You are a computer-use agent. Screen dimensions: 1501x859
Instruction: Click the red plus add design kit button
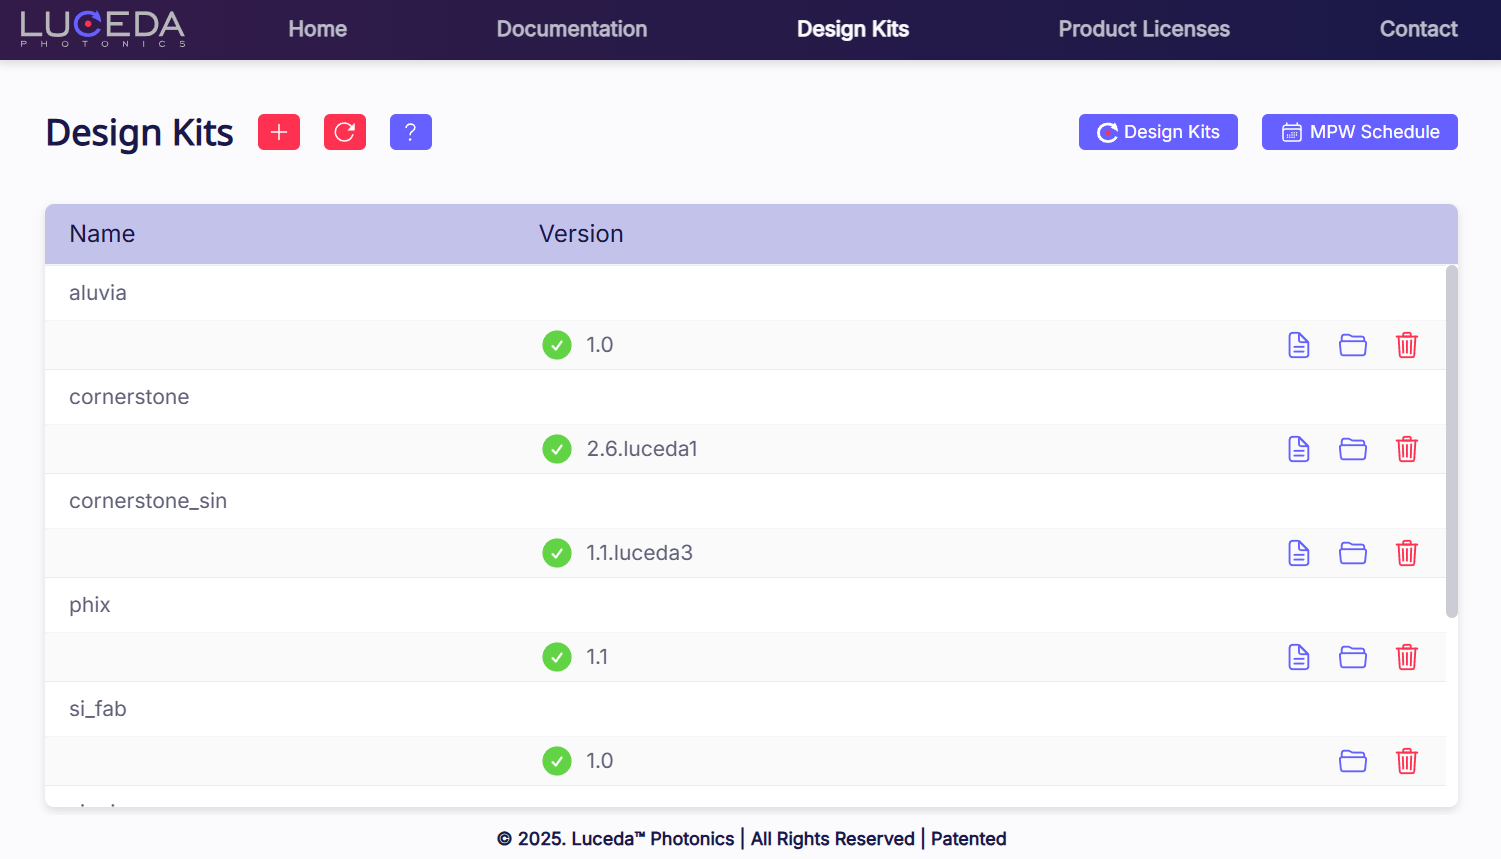coord(279,132)
